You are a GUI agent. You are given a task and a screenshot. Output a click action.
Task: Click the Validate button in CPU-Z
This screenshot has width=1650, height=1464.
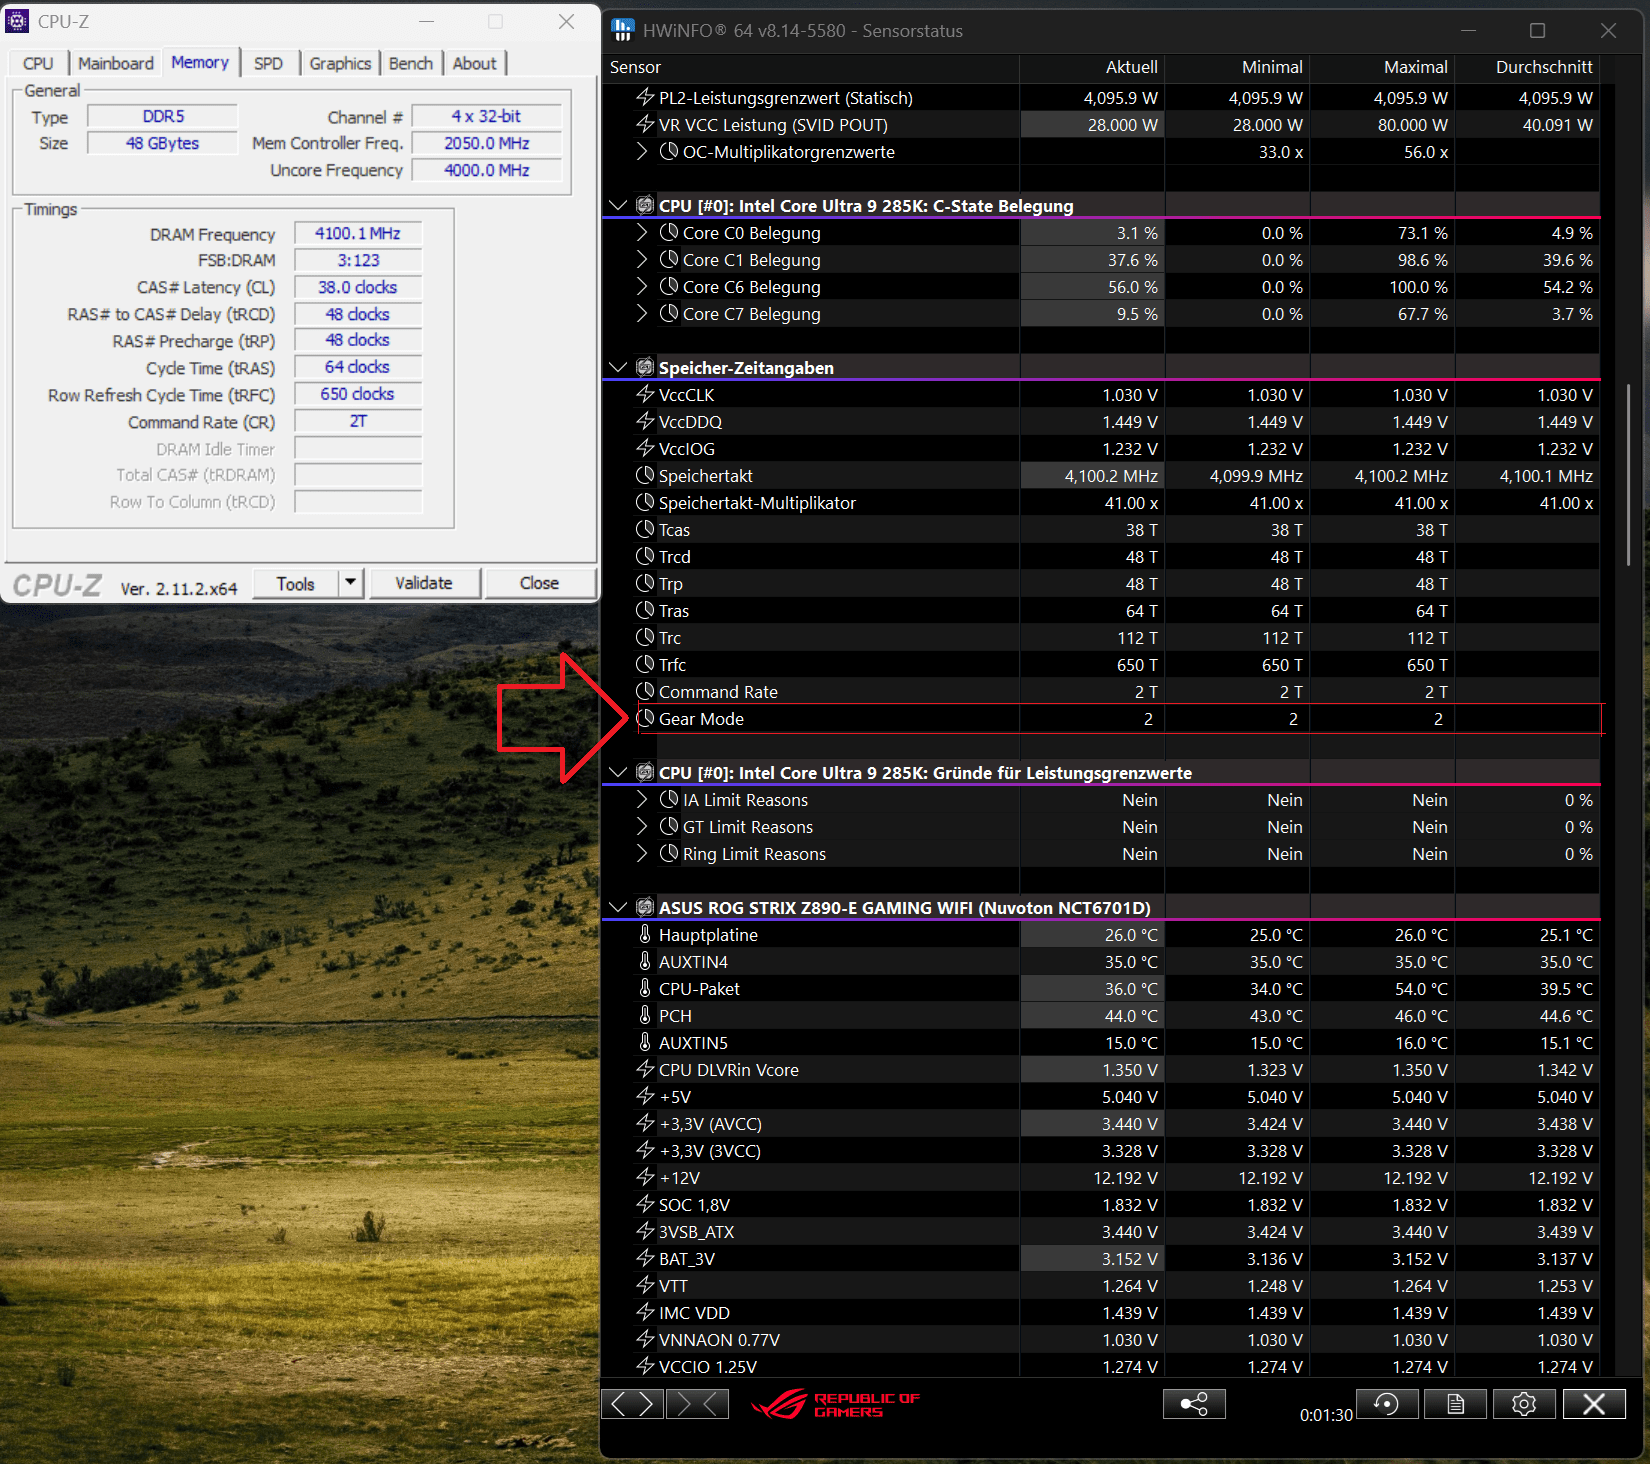pos(424,583)
